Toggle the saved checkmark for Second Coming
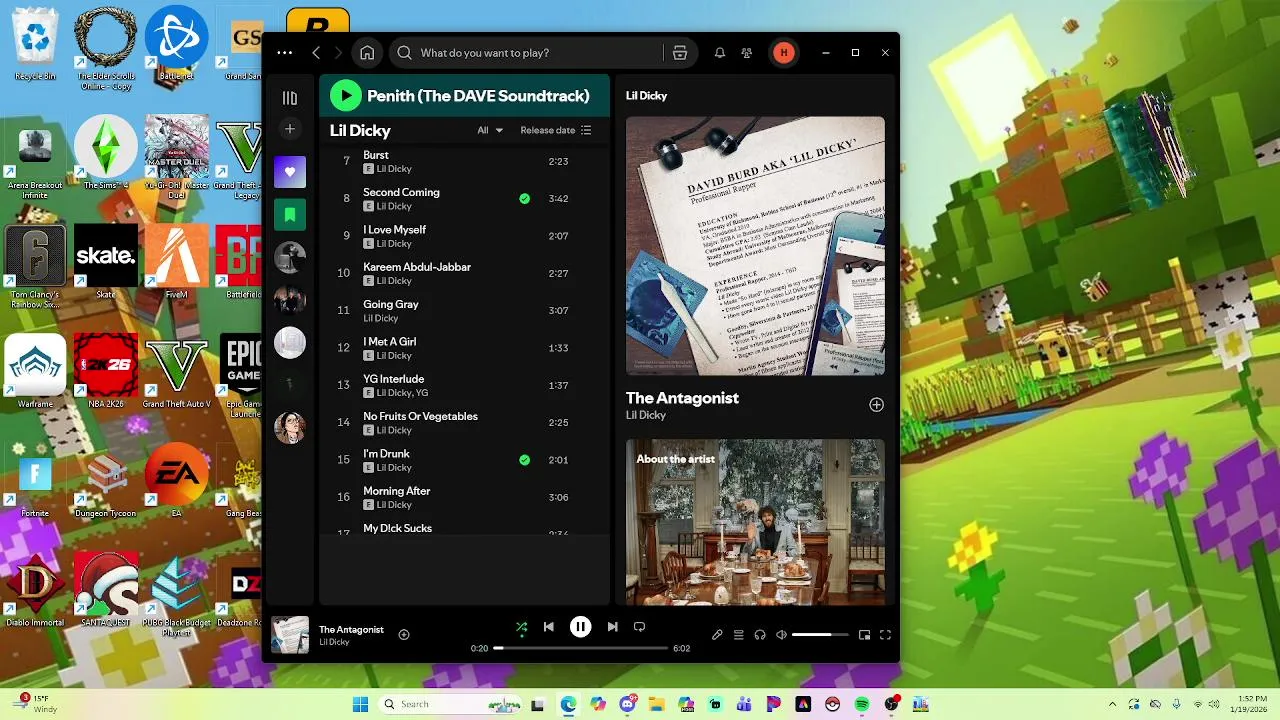1280x720 pixels. coord(525,199)
